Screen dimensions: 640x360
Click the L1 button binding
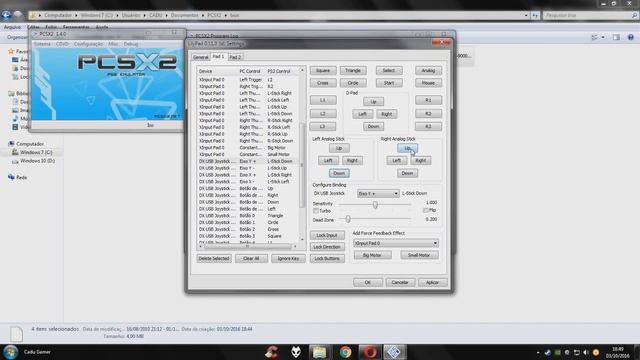tap(323, 100)
